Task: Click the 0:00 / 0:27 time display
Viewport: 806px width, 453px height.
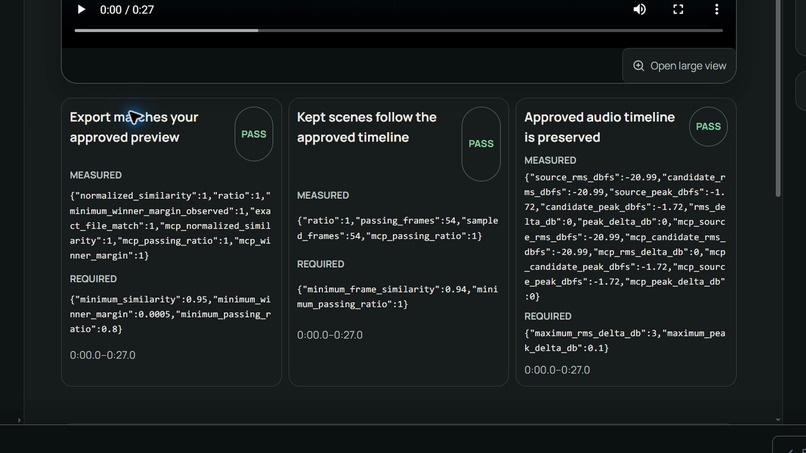Action: pos(126,10)
